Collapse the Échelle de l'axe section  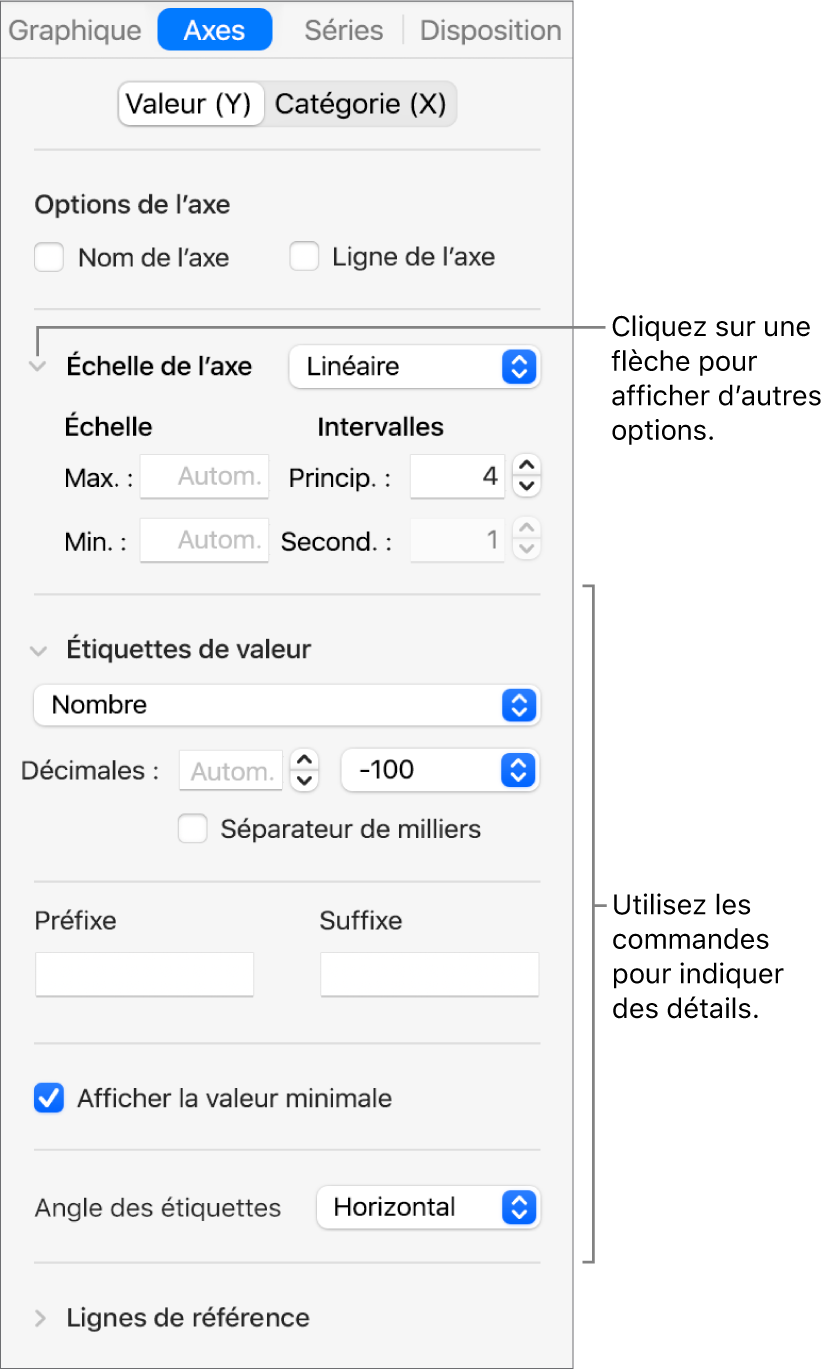39,367
